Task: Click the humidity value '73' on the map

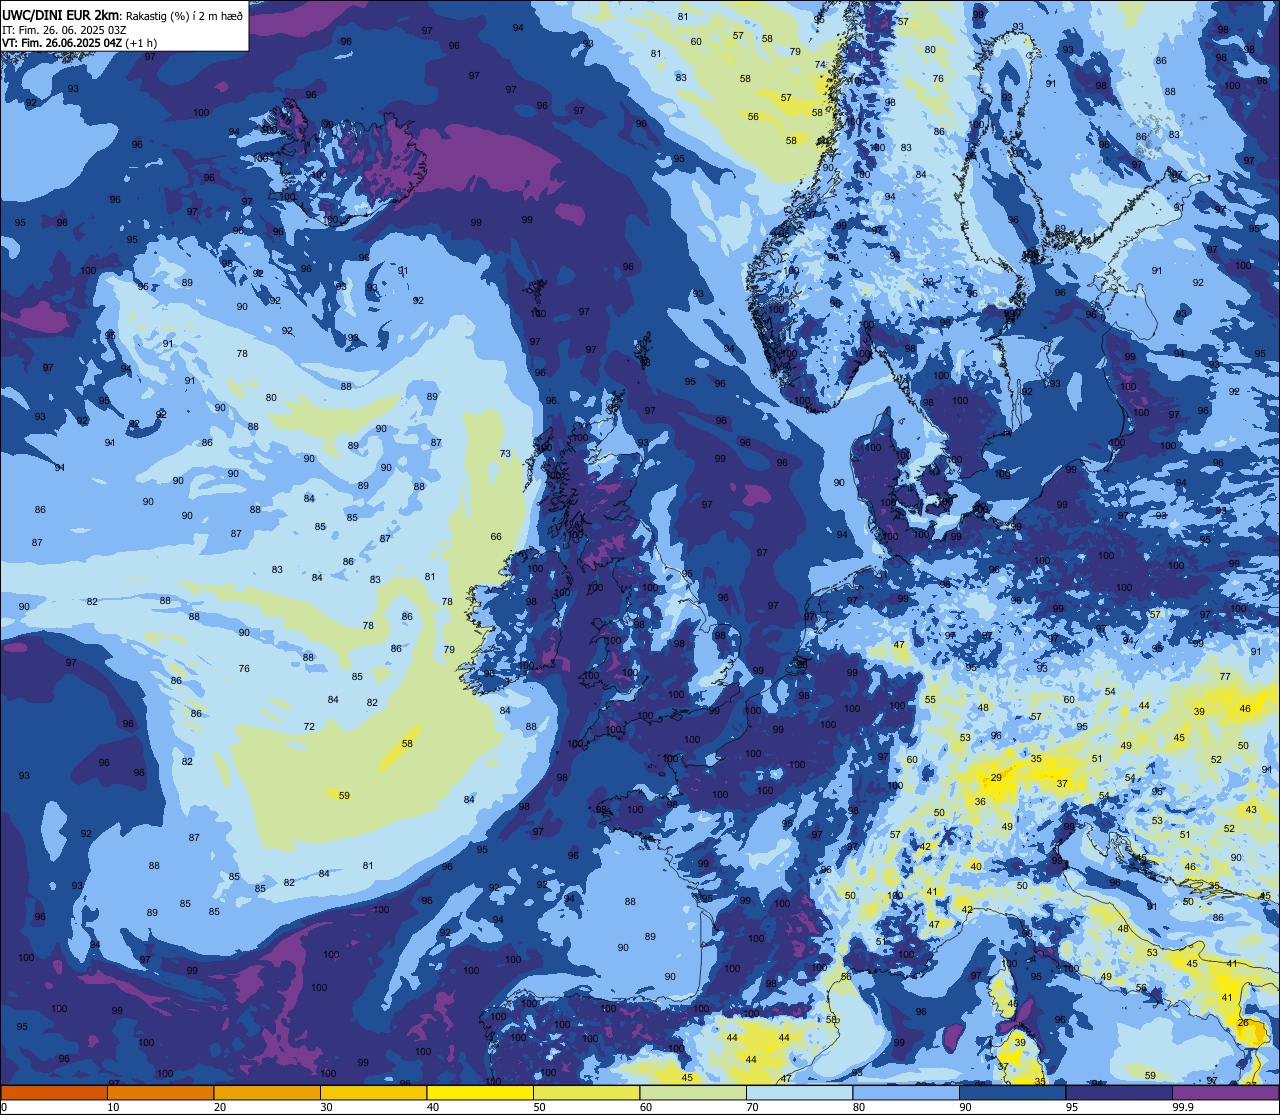Action: [505, 454]
